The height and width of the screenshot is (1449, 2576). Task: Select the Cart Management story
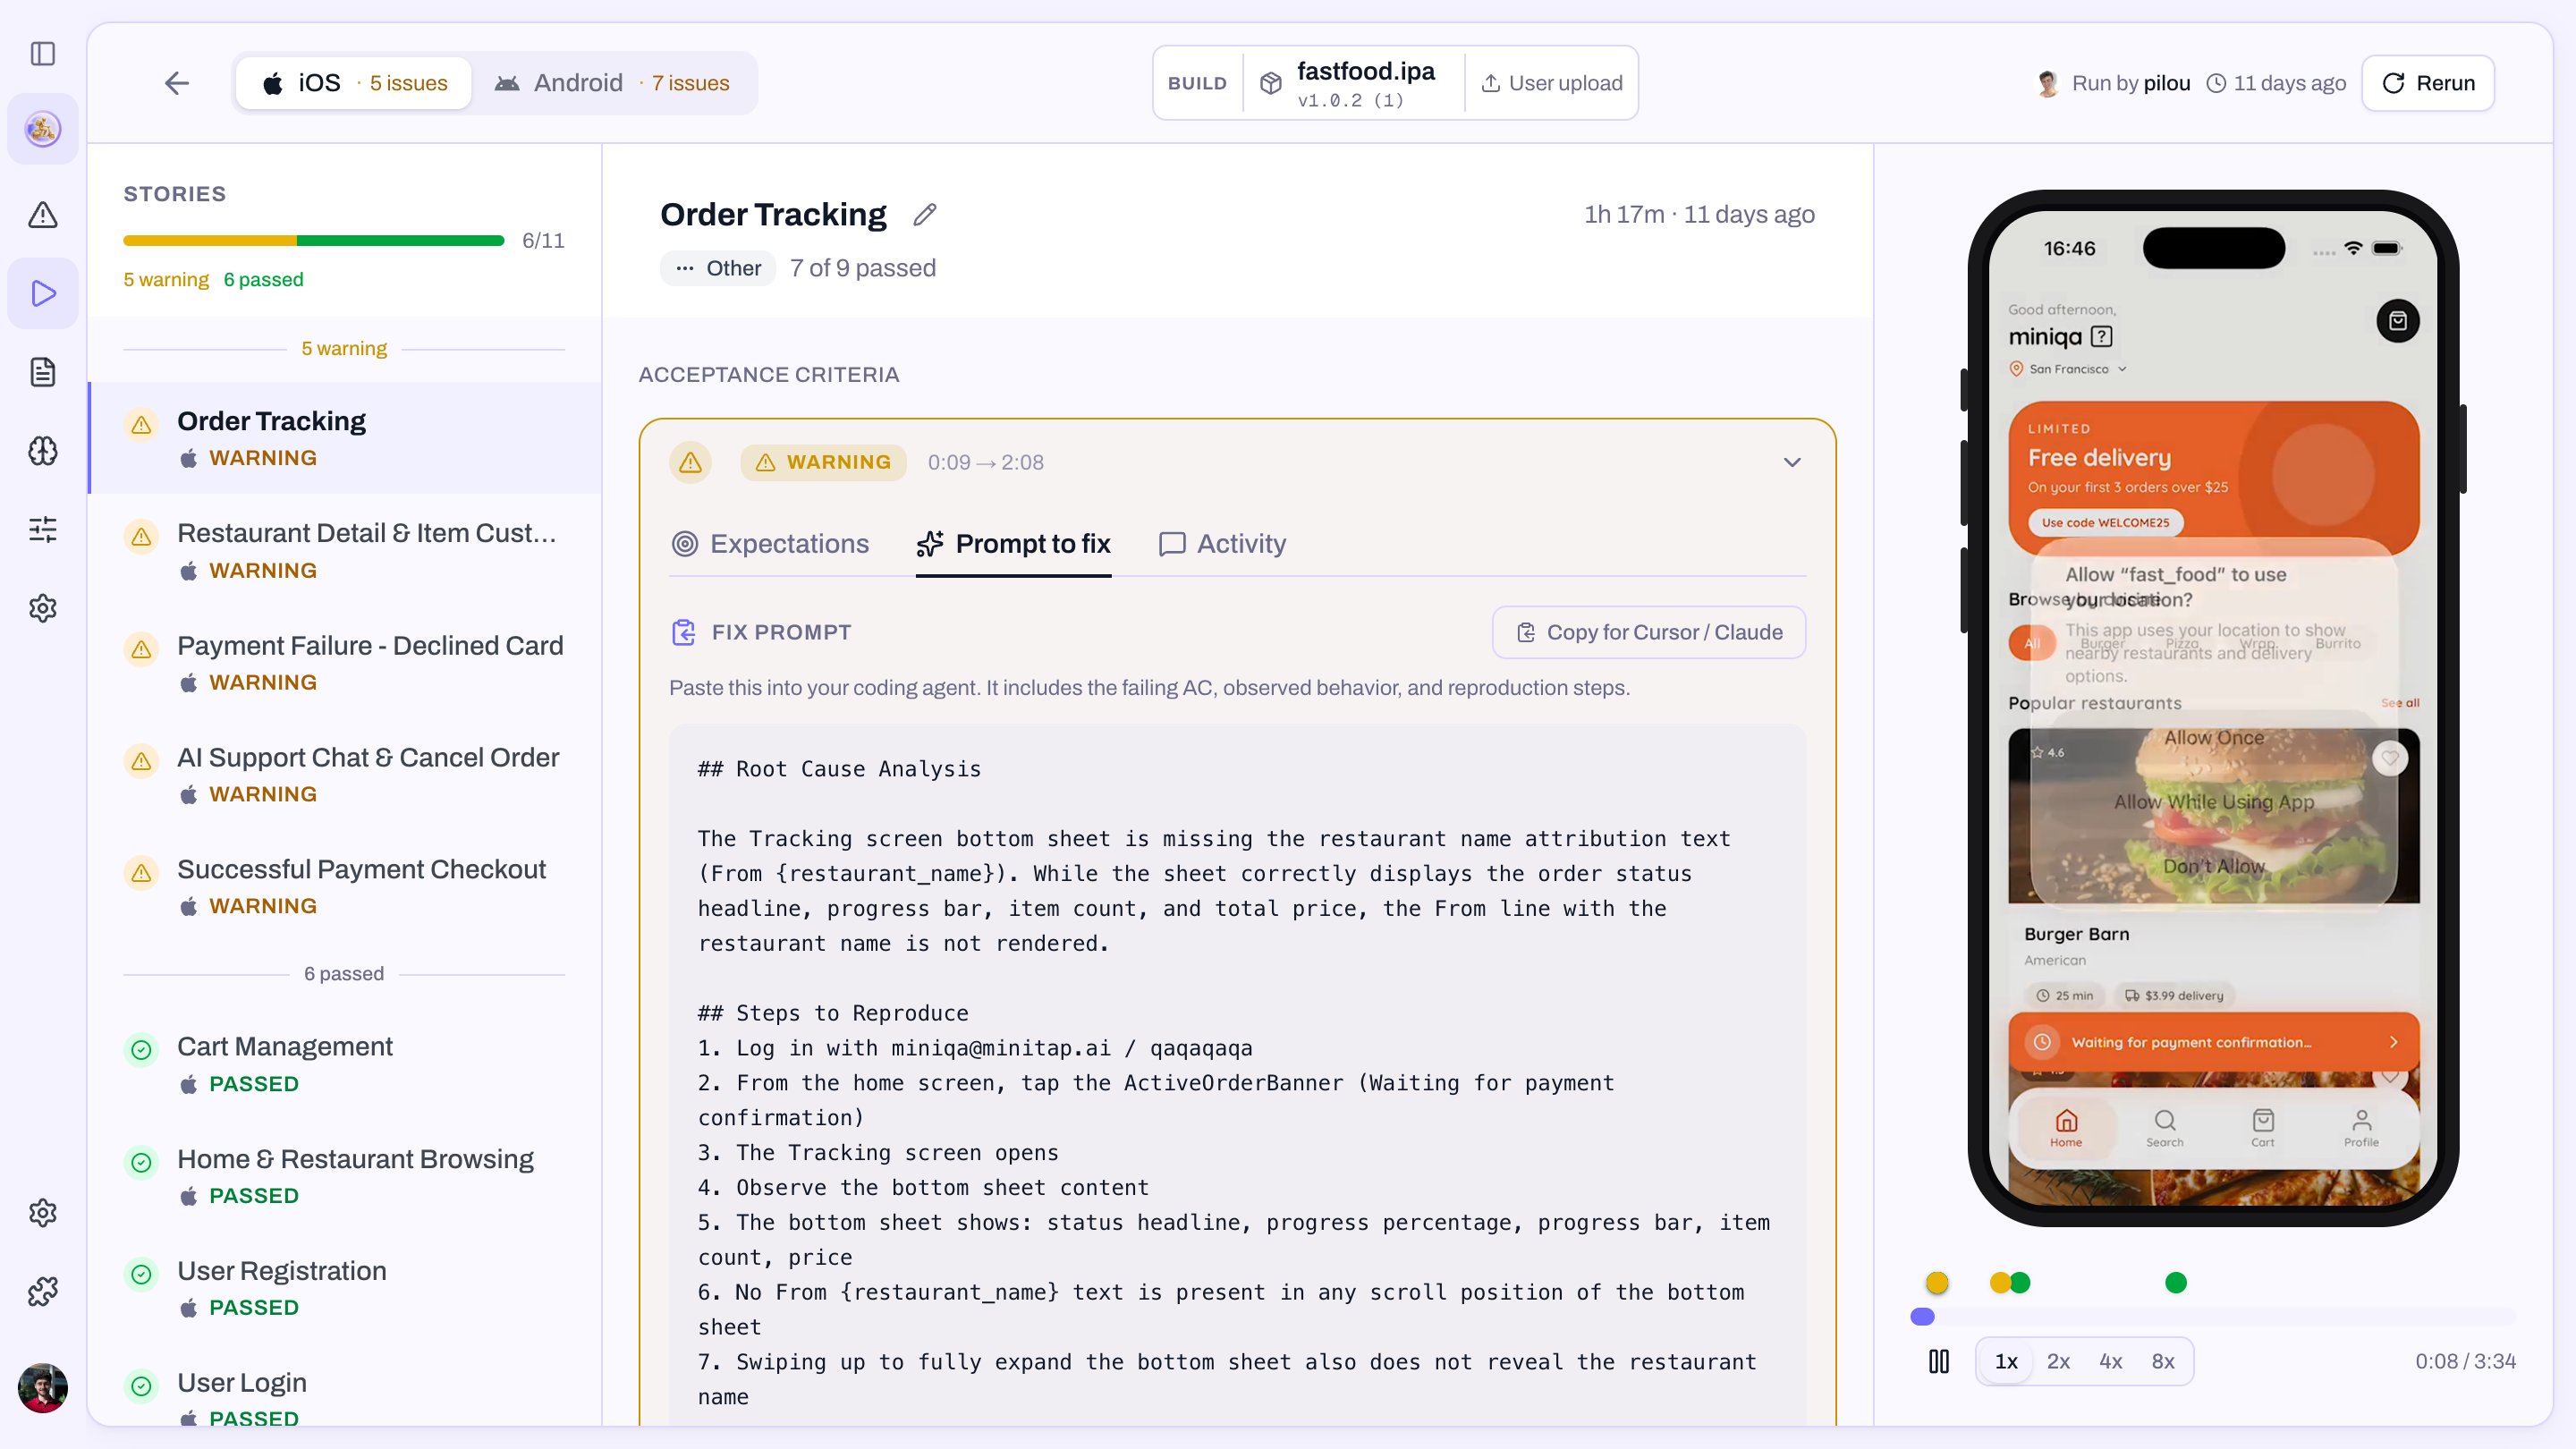click(345, 1064)
